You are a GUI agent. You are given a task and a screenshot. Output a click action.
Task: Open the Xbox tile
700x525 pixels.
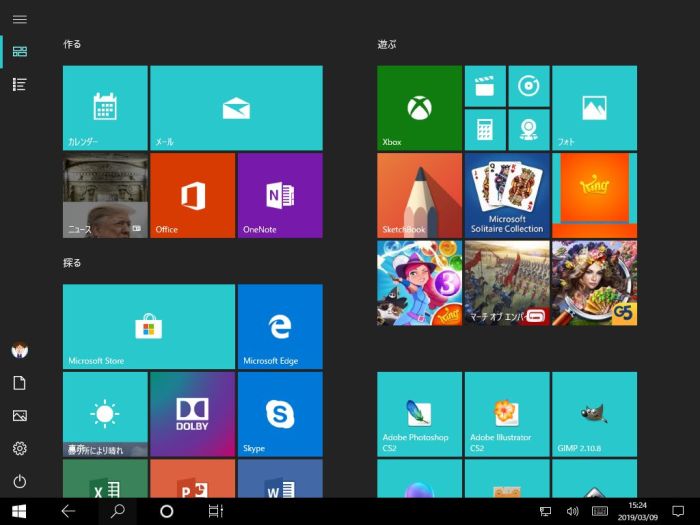click(x=419, y=108)
